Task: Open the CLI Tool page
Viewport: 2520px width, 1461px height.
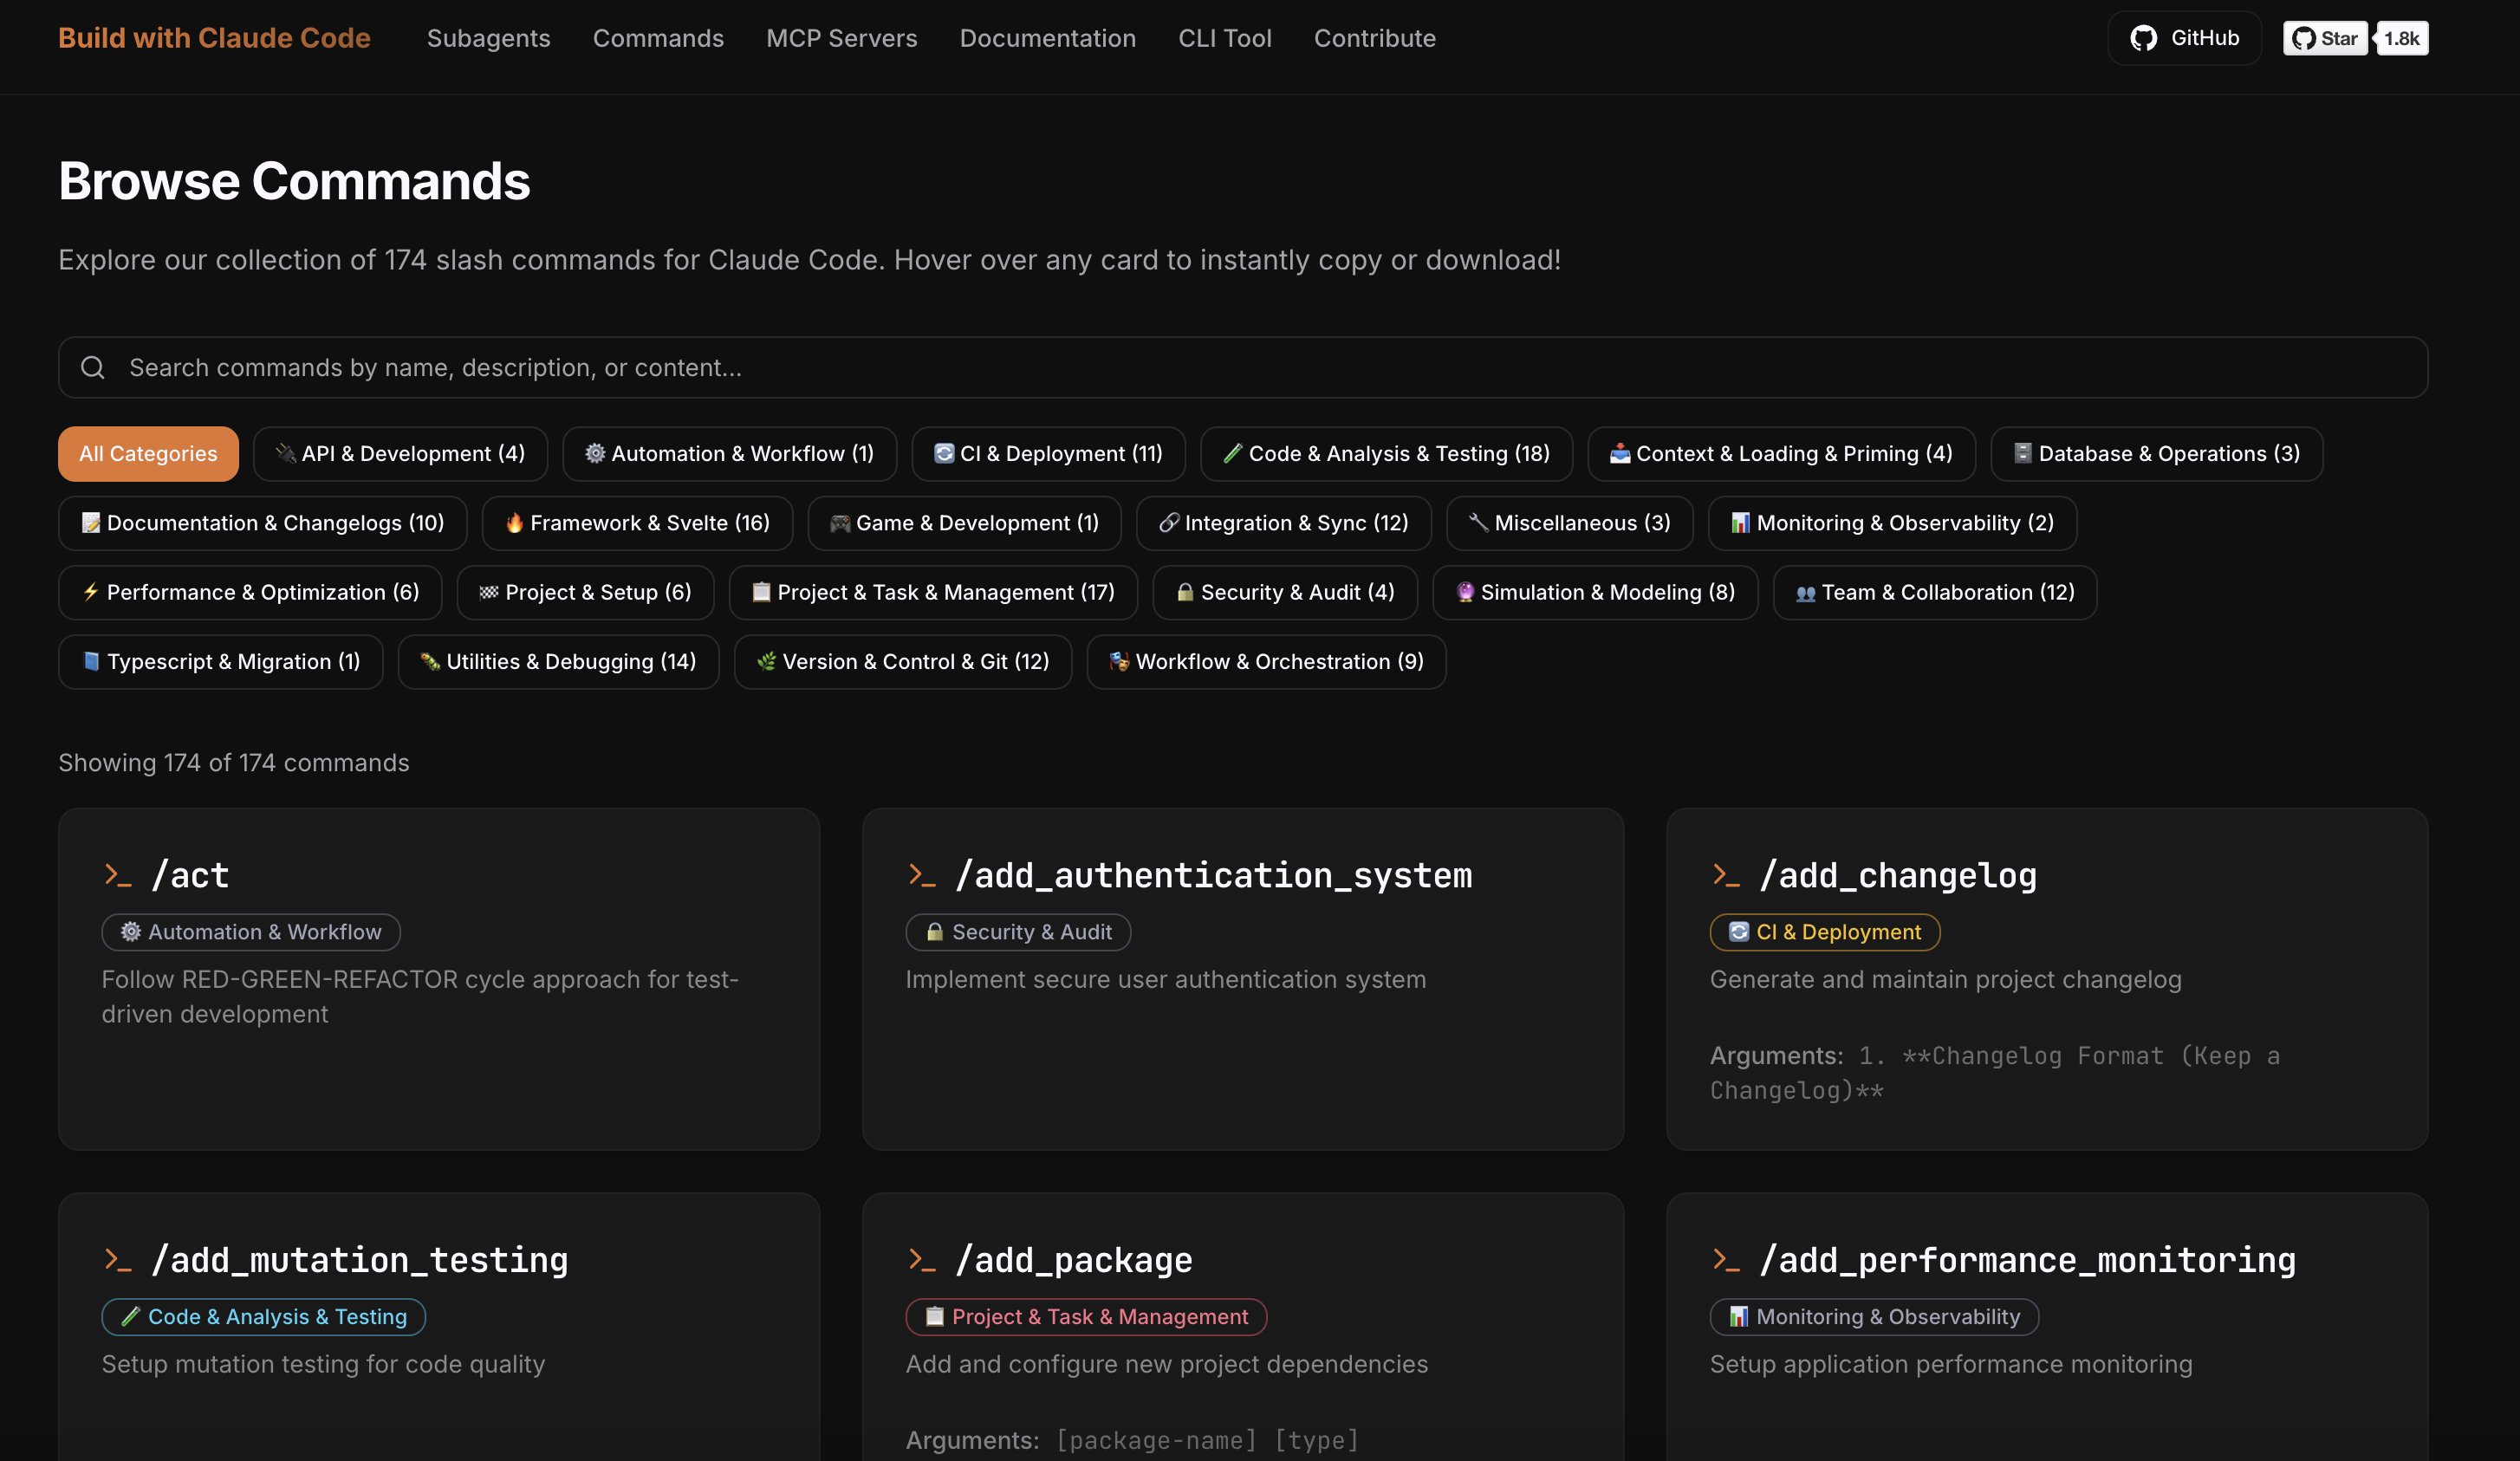Action: 1224,38
